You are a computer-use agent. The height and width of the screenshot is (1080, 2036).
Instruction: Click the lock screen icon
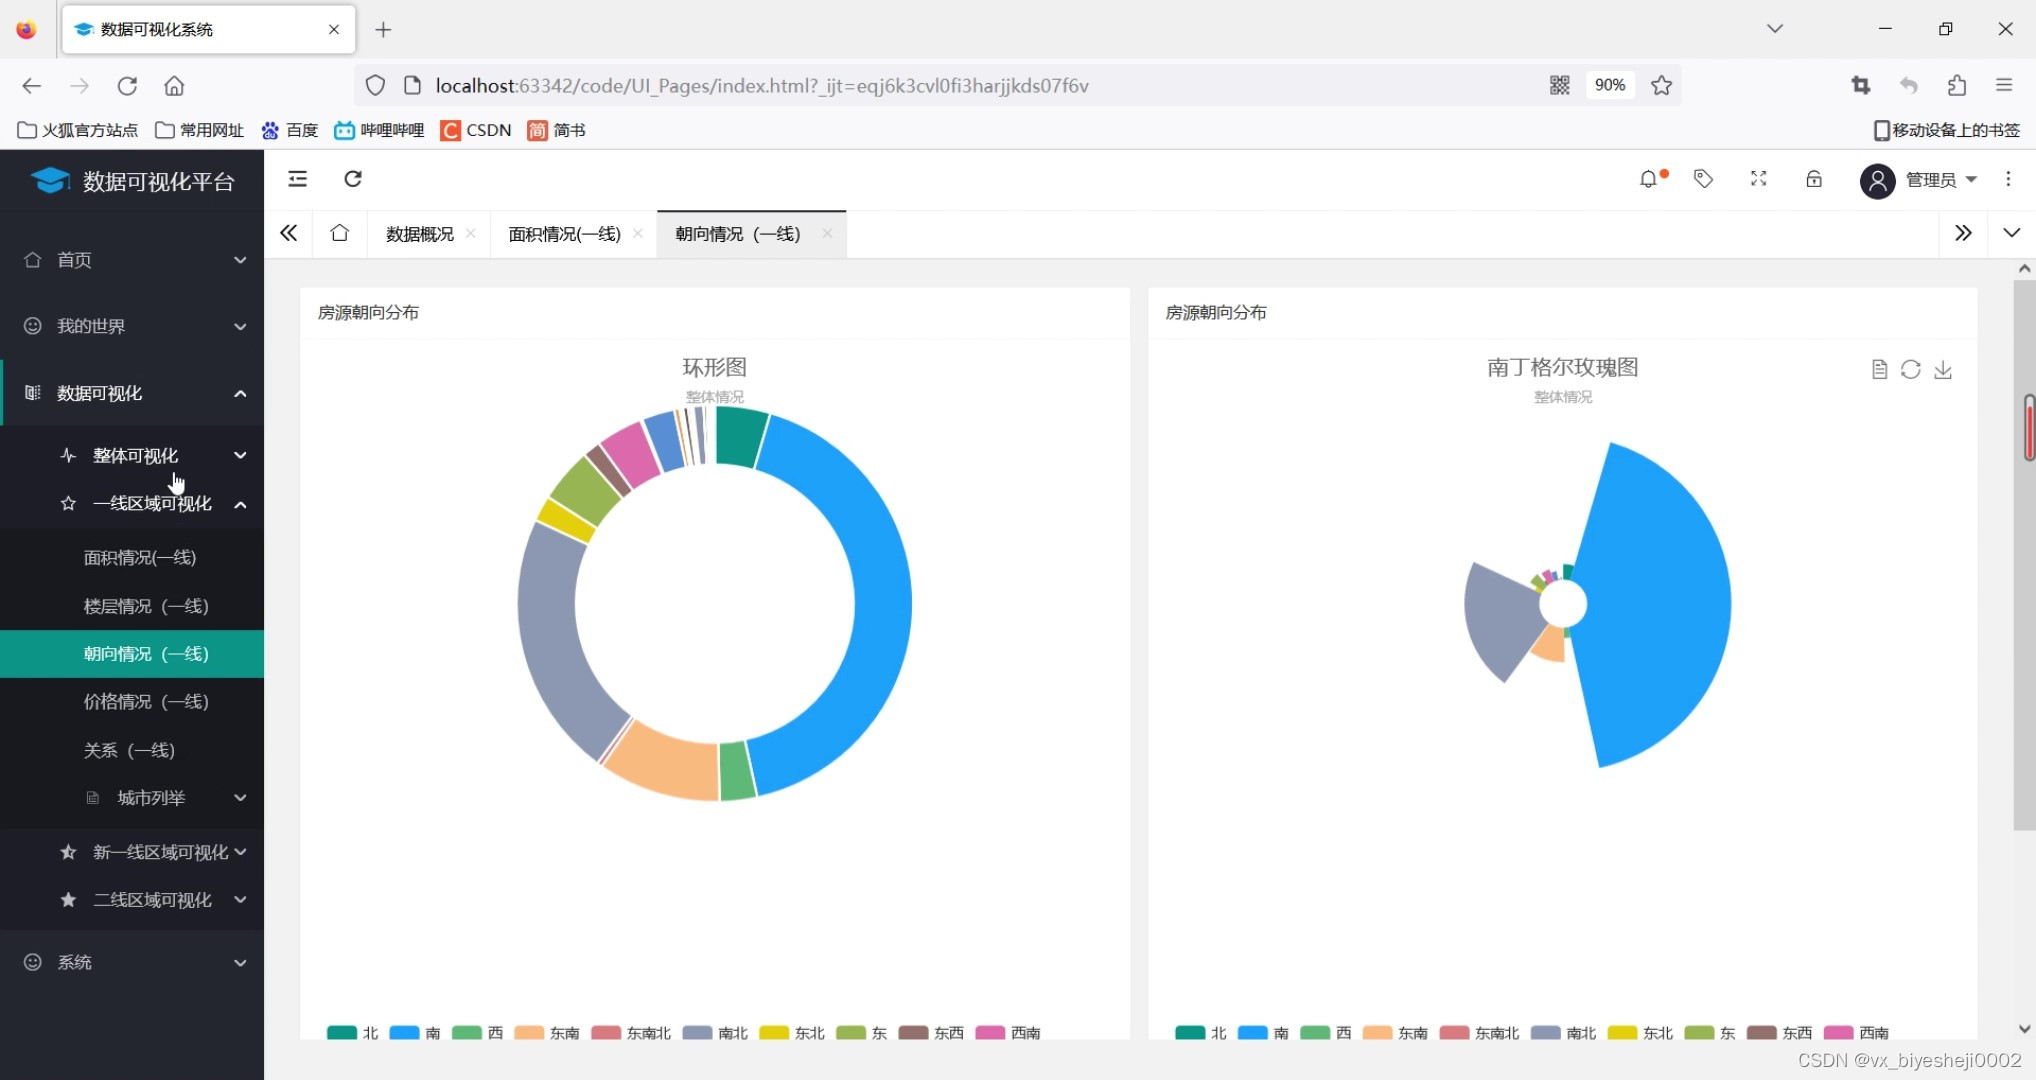click(1813, 179)
